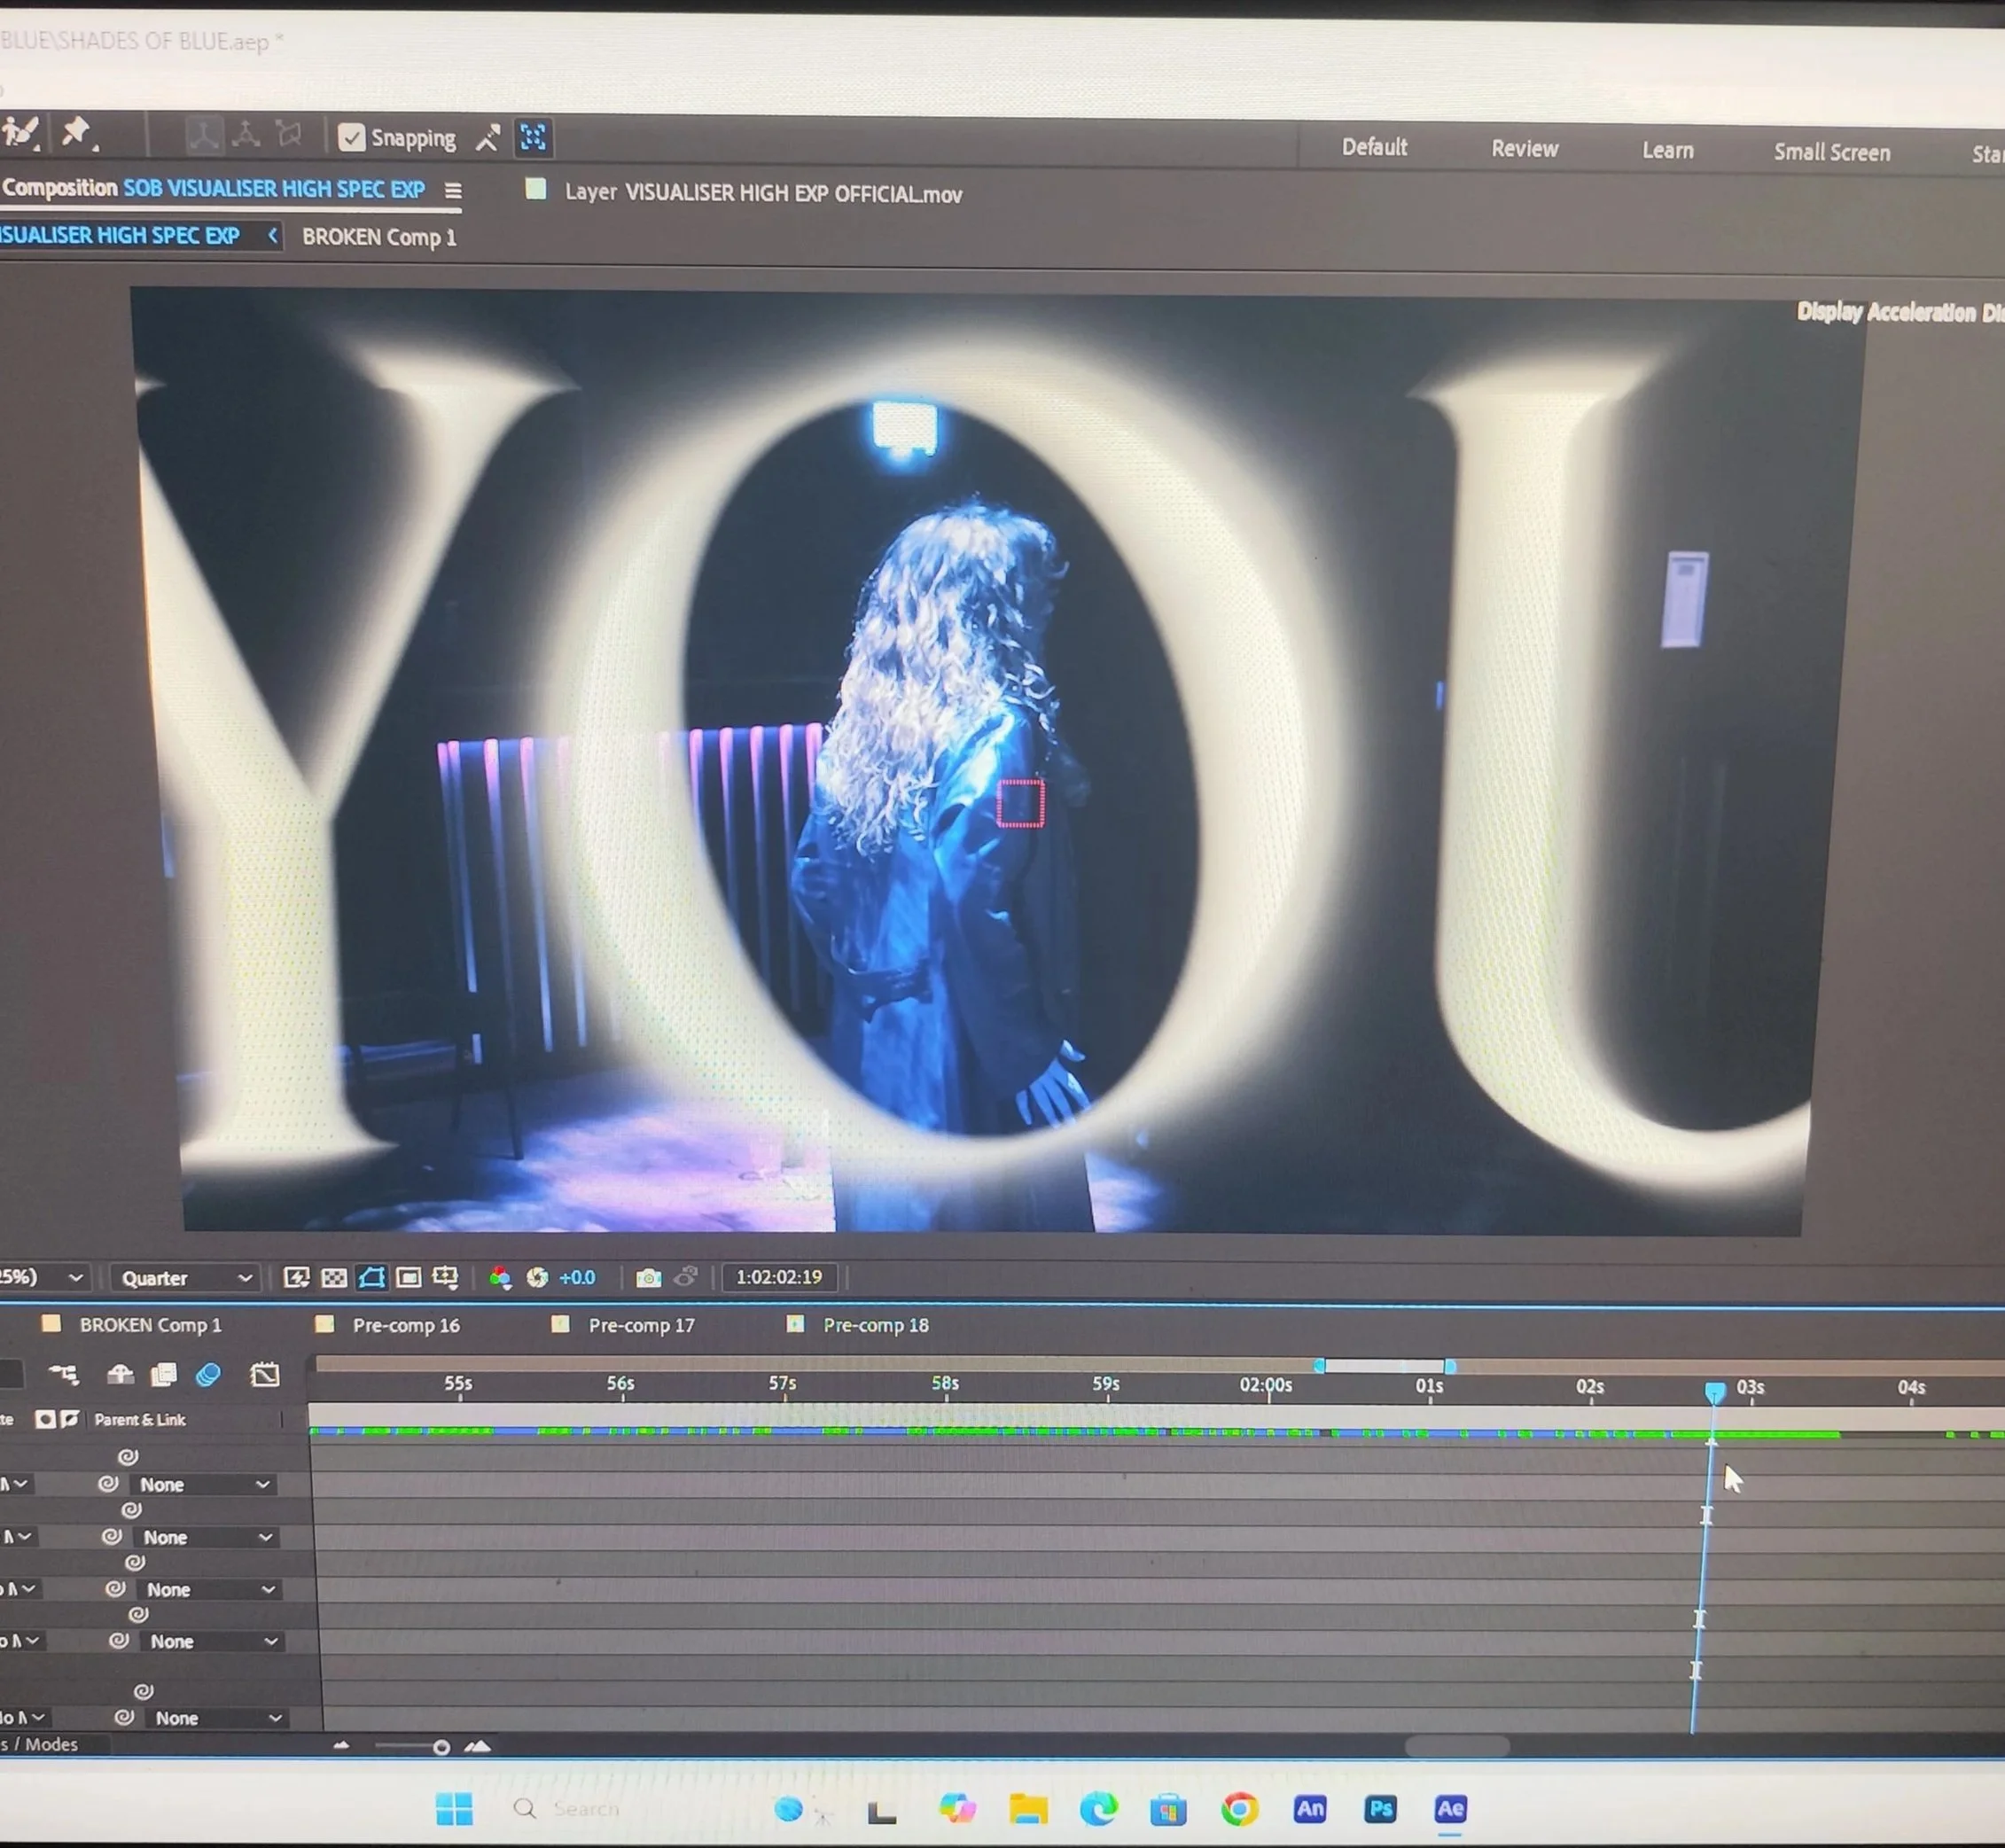Screen dimensions: 2005x1848
Task: Toggle the Motion Blur enable switch
Action: 208,1375
